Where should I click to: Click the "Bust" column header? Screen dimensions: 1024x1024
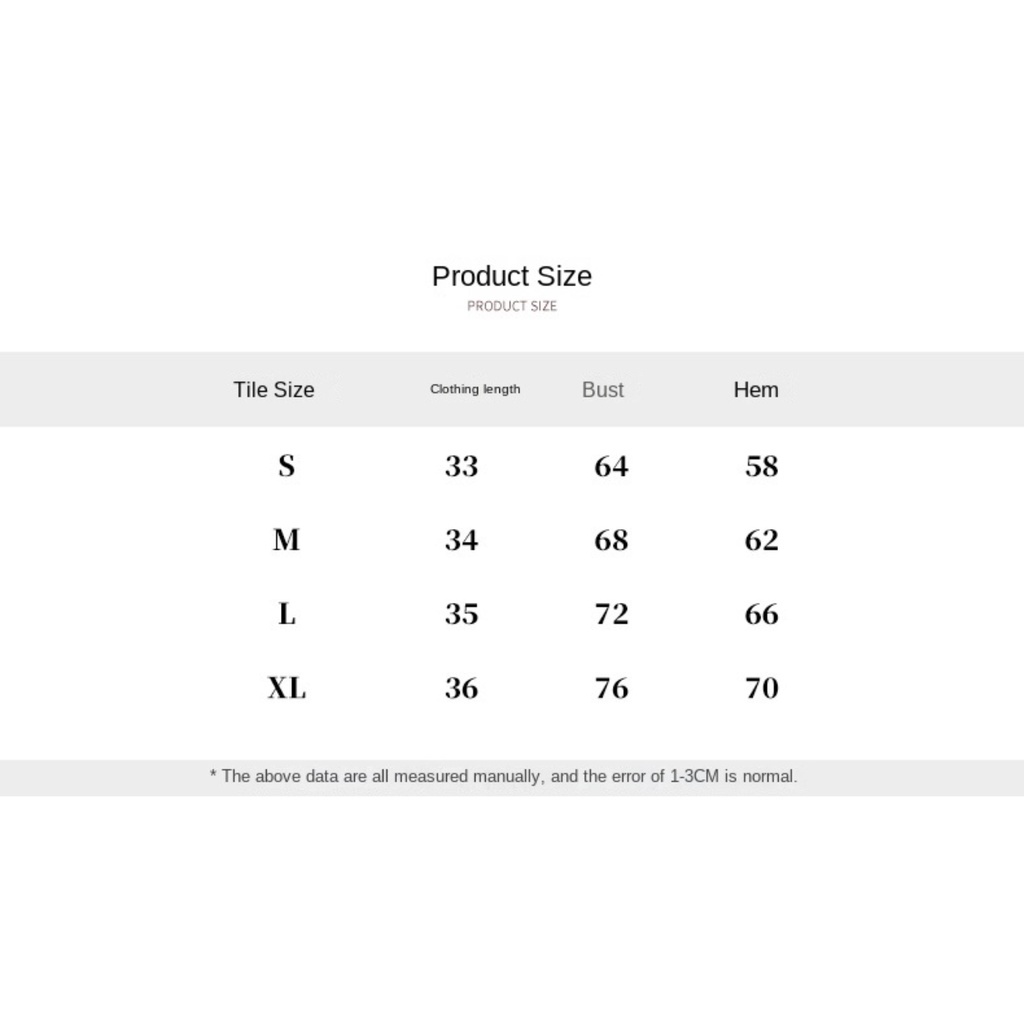[602, 390]
